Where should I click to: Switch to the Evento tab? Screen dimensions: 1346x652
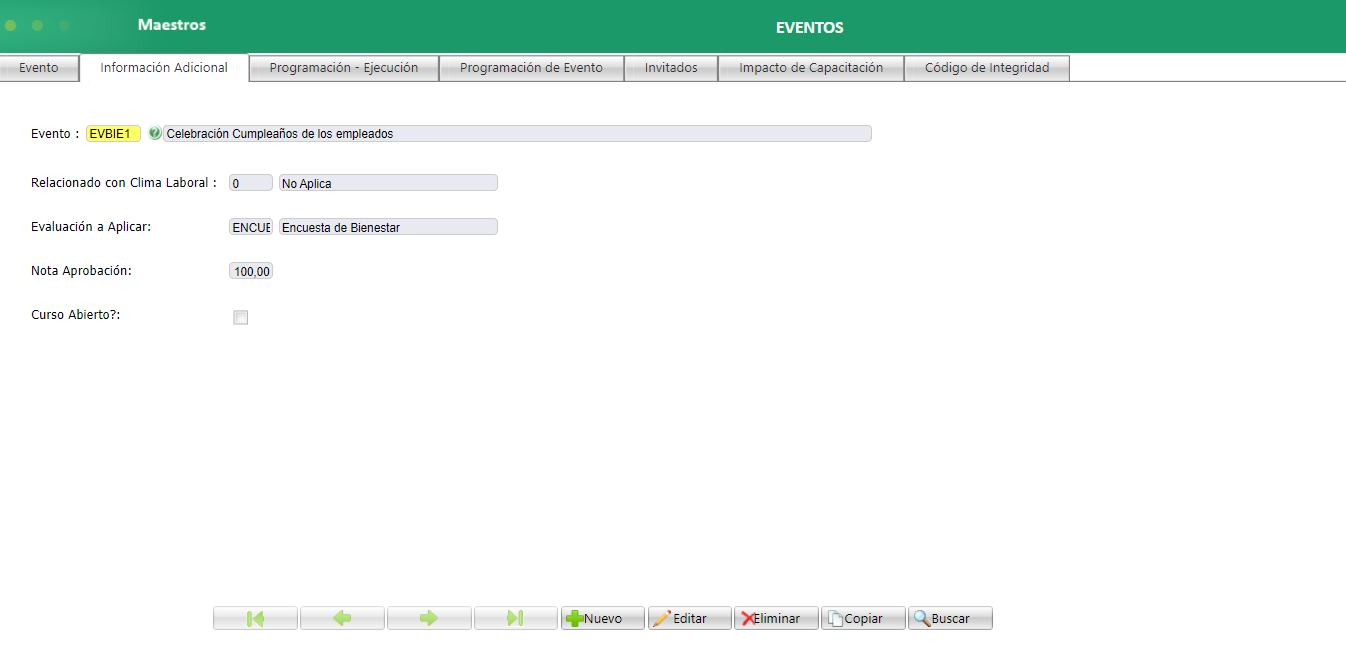(39, 68)
